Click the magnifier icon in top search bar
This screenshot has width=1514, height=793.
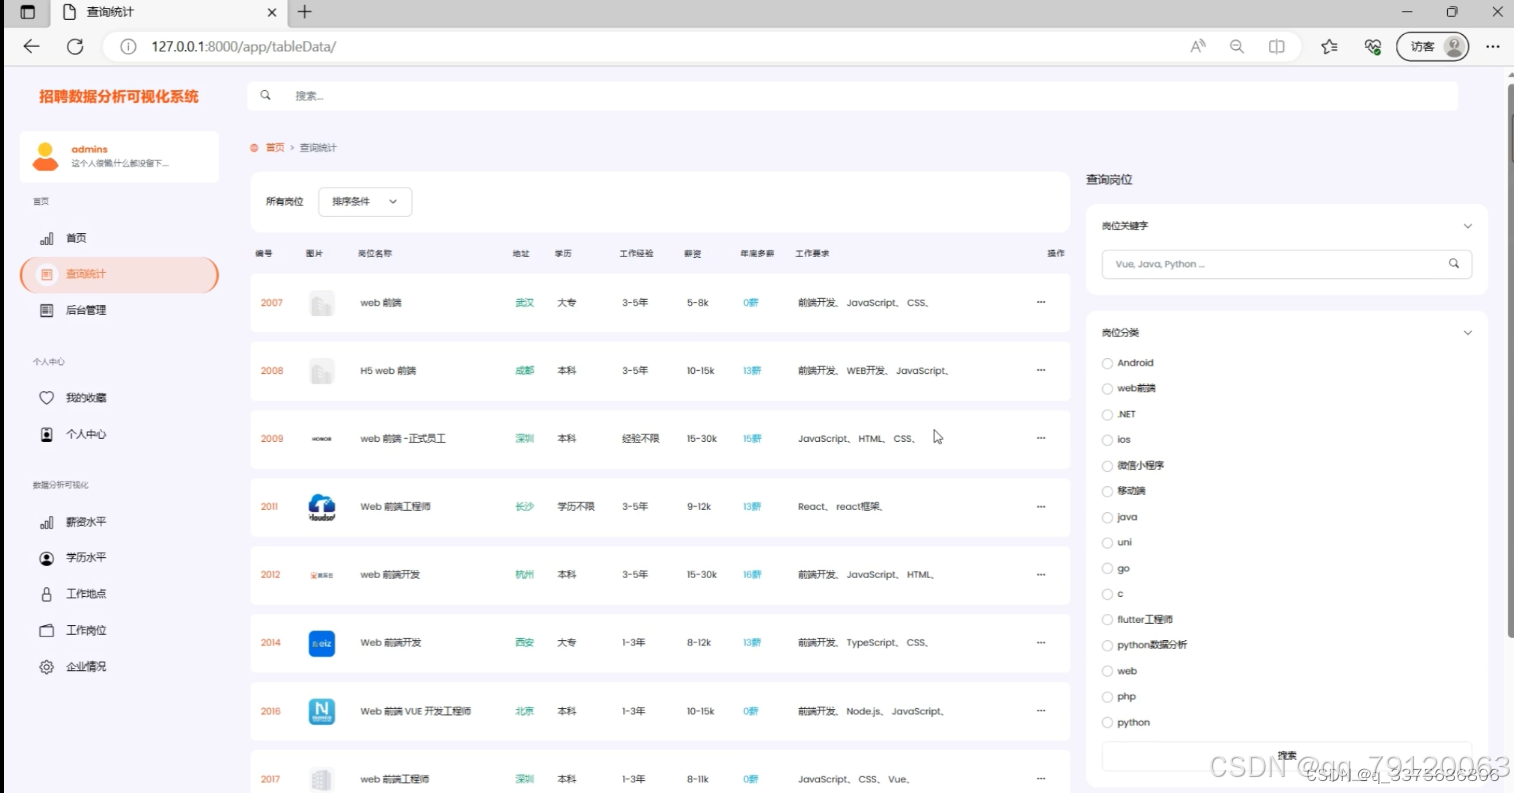(265, 96)
